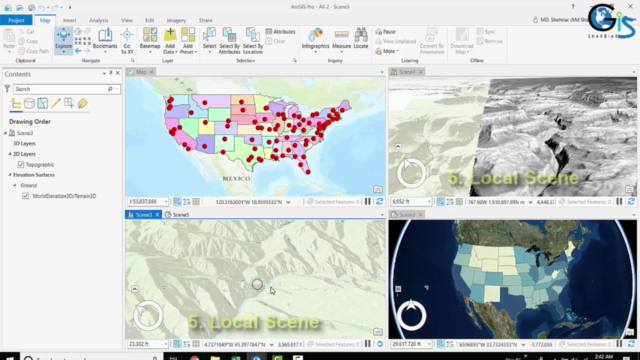The image size is (640, 360).
Task: Select List By Snapping icon
Action: pyautogui.click(x=69, y=103)
